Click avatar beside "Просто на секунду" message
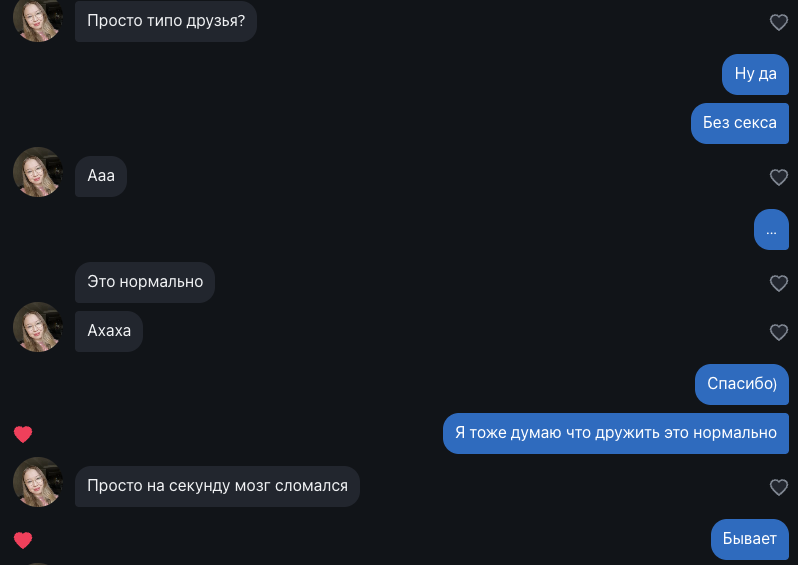798x565 pixels. (x=38, y=482)
